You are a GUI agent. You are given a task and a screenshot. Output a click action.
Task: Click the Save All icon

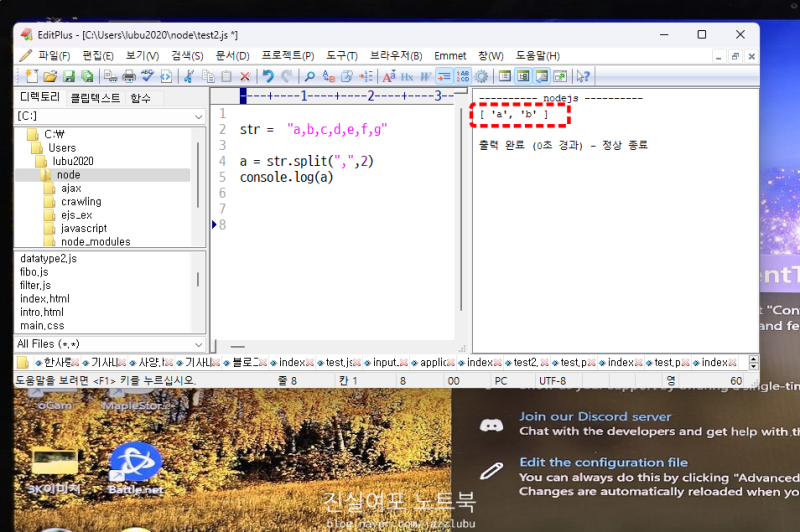[87, 77]
